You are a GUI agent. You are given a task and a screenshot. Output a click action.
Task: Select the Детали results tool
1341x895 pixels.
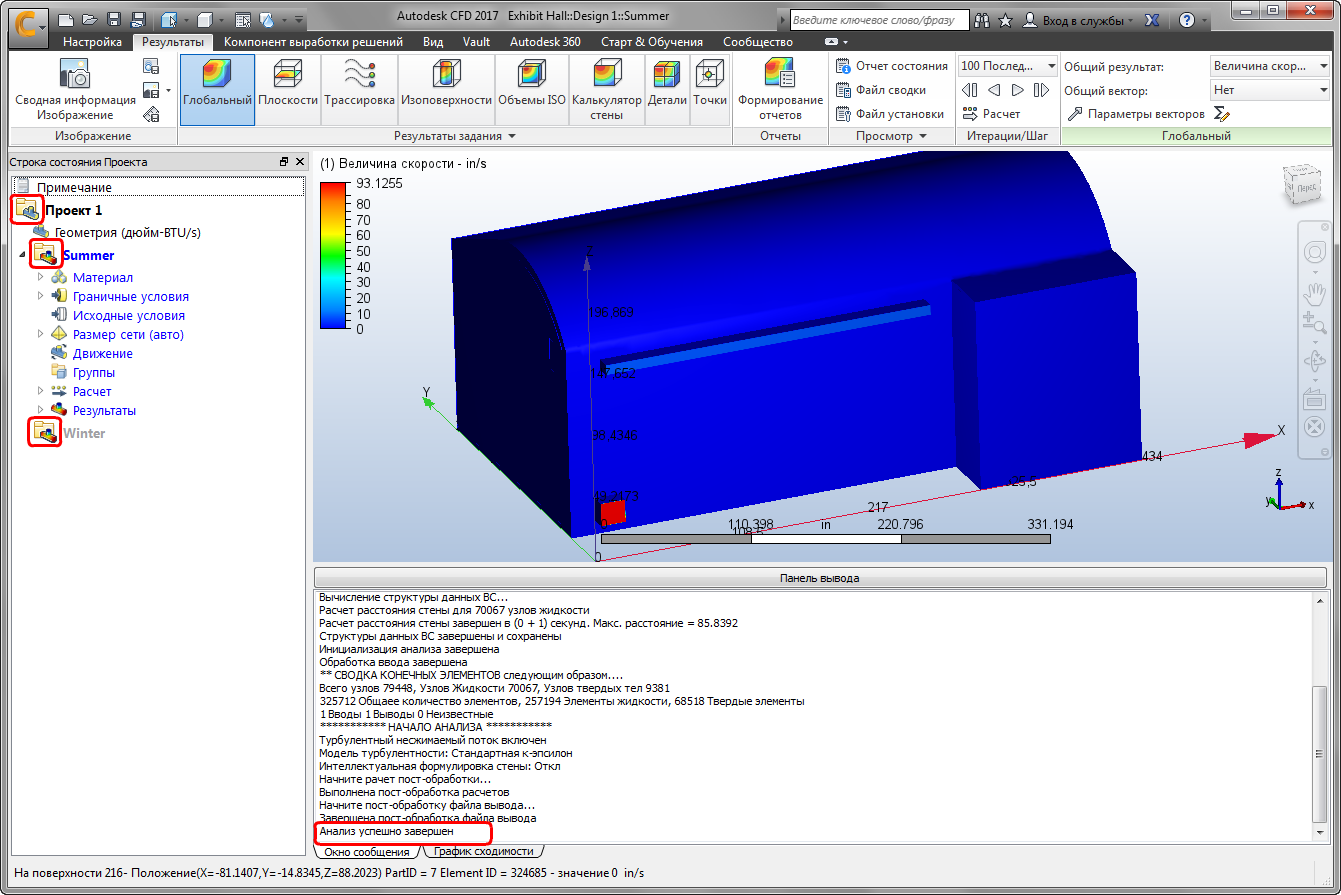coord(667,89)
